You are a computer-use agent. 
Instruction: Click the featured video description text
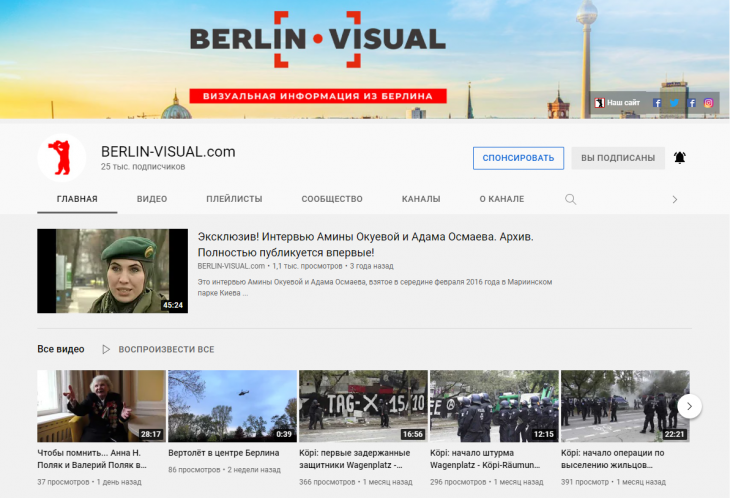[x=375, y=287]
